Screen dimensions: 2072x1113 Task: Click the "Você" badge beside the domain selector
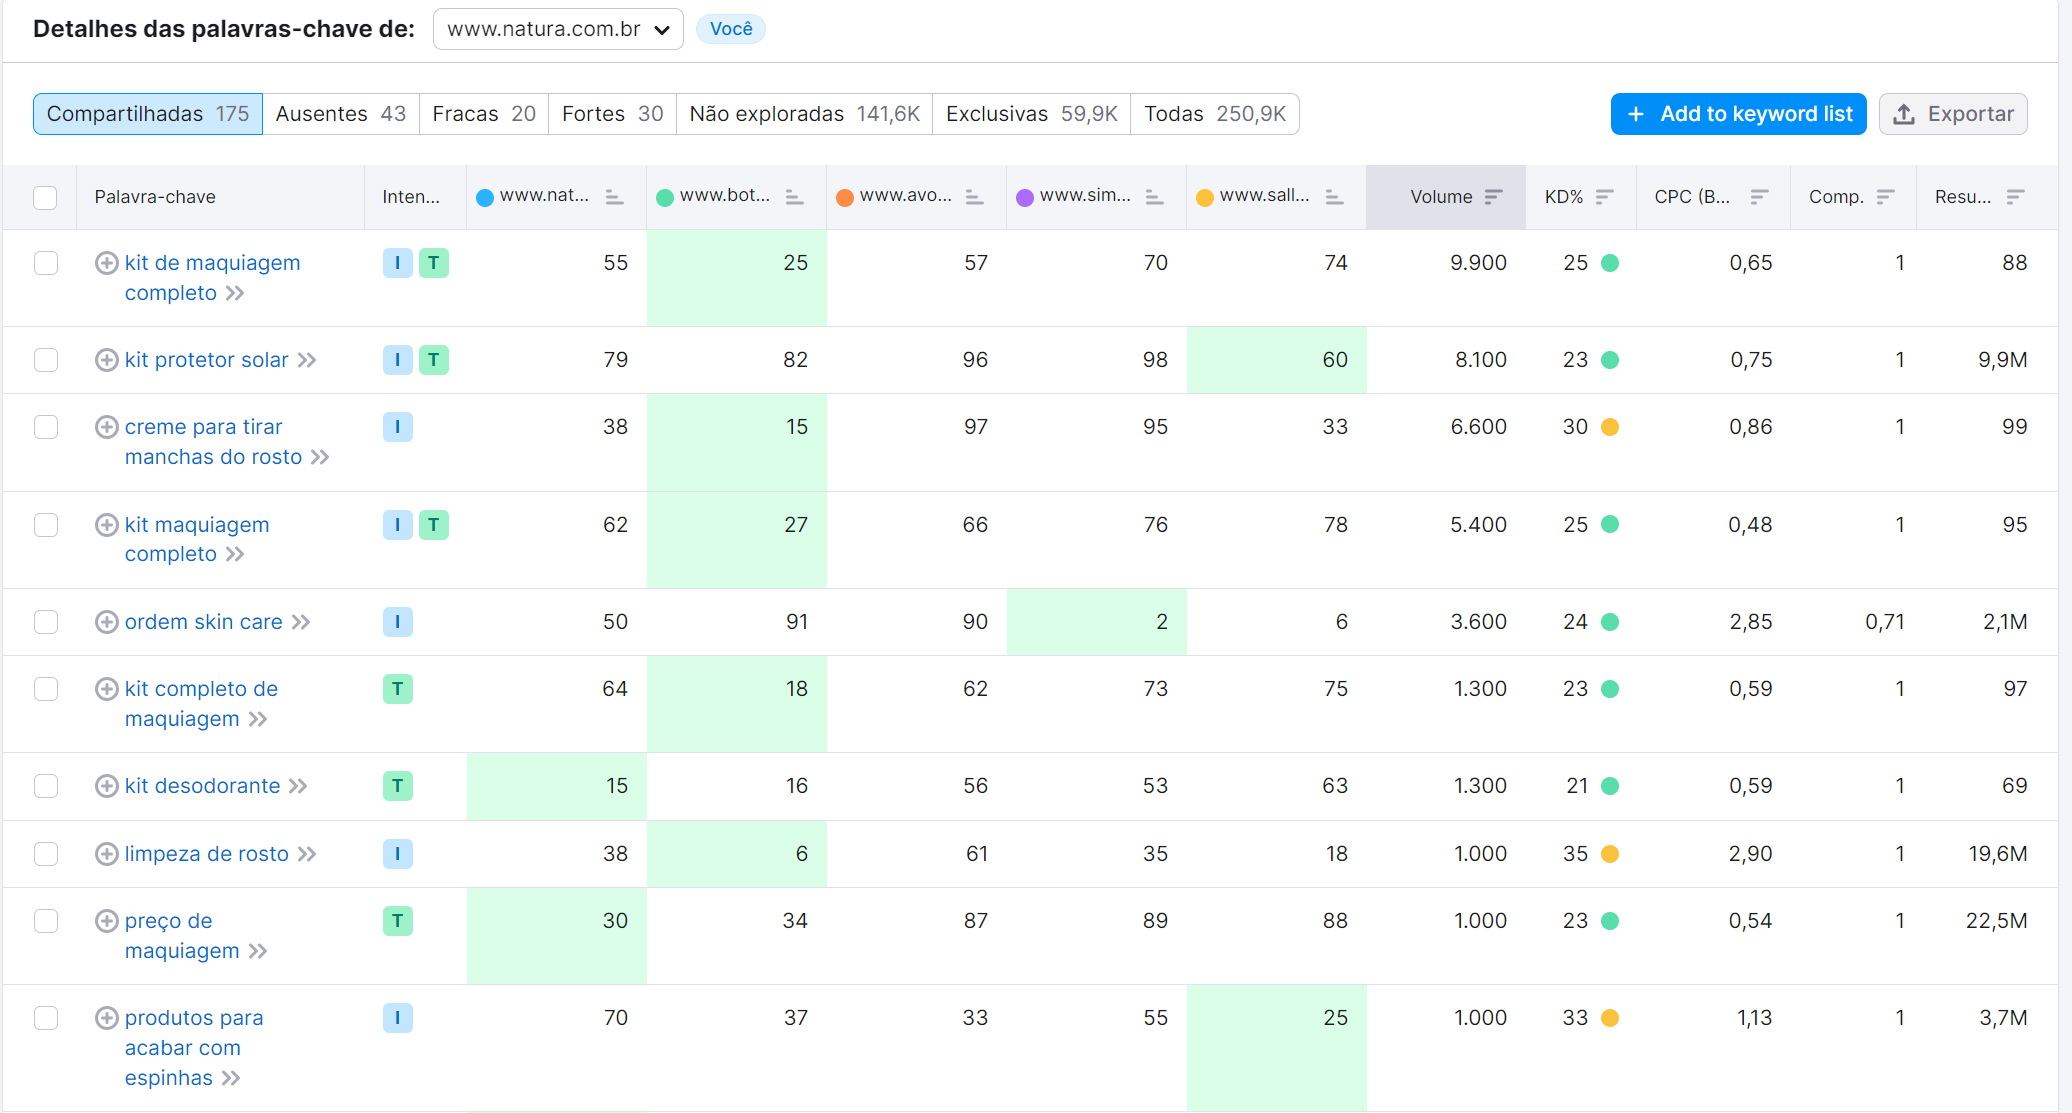(731, 29)
